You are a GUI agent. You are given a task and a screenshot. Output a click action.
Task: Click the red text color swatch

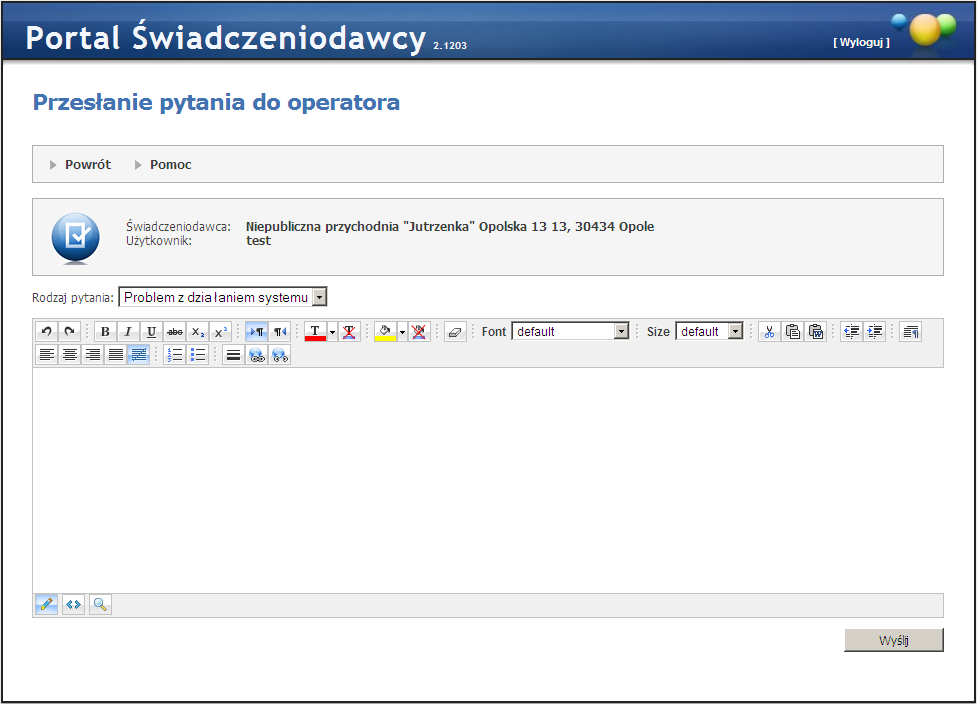click(315, 332)
